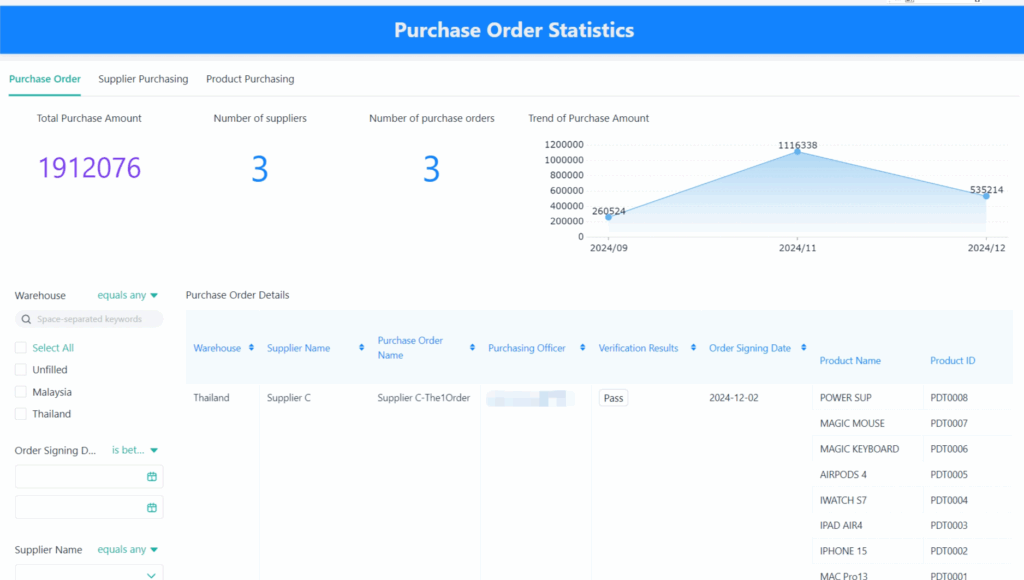Expand Order Signing Date 'is between' dropdown
The image size is (1024, 580).
135,451
